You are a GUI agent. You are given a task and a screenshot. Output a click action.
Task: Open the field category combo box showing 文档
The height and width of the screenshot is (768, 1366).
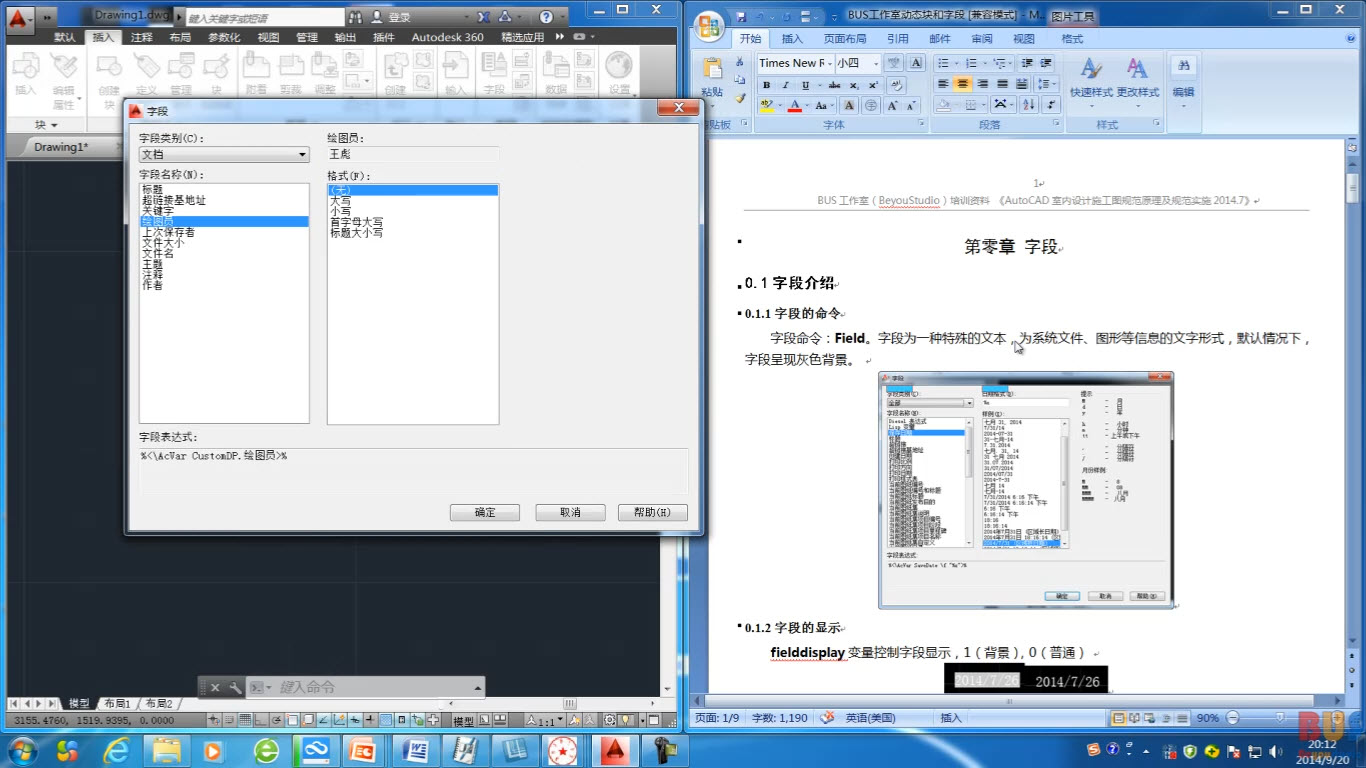[224, 155]
